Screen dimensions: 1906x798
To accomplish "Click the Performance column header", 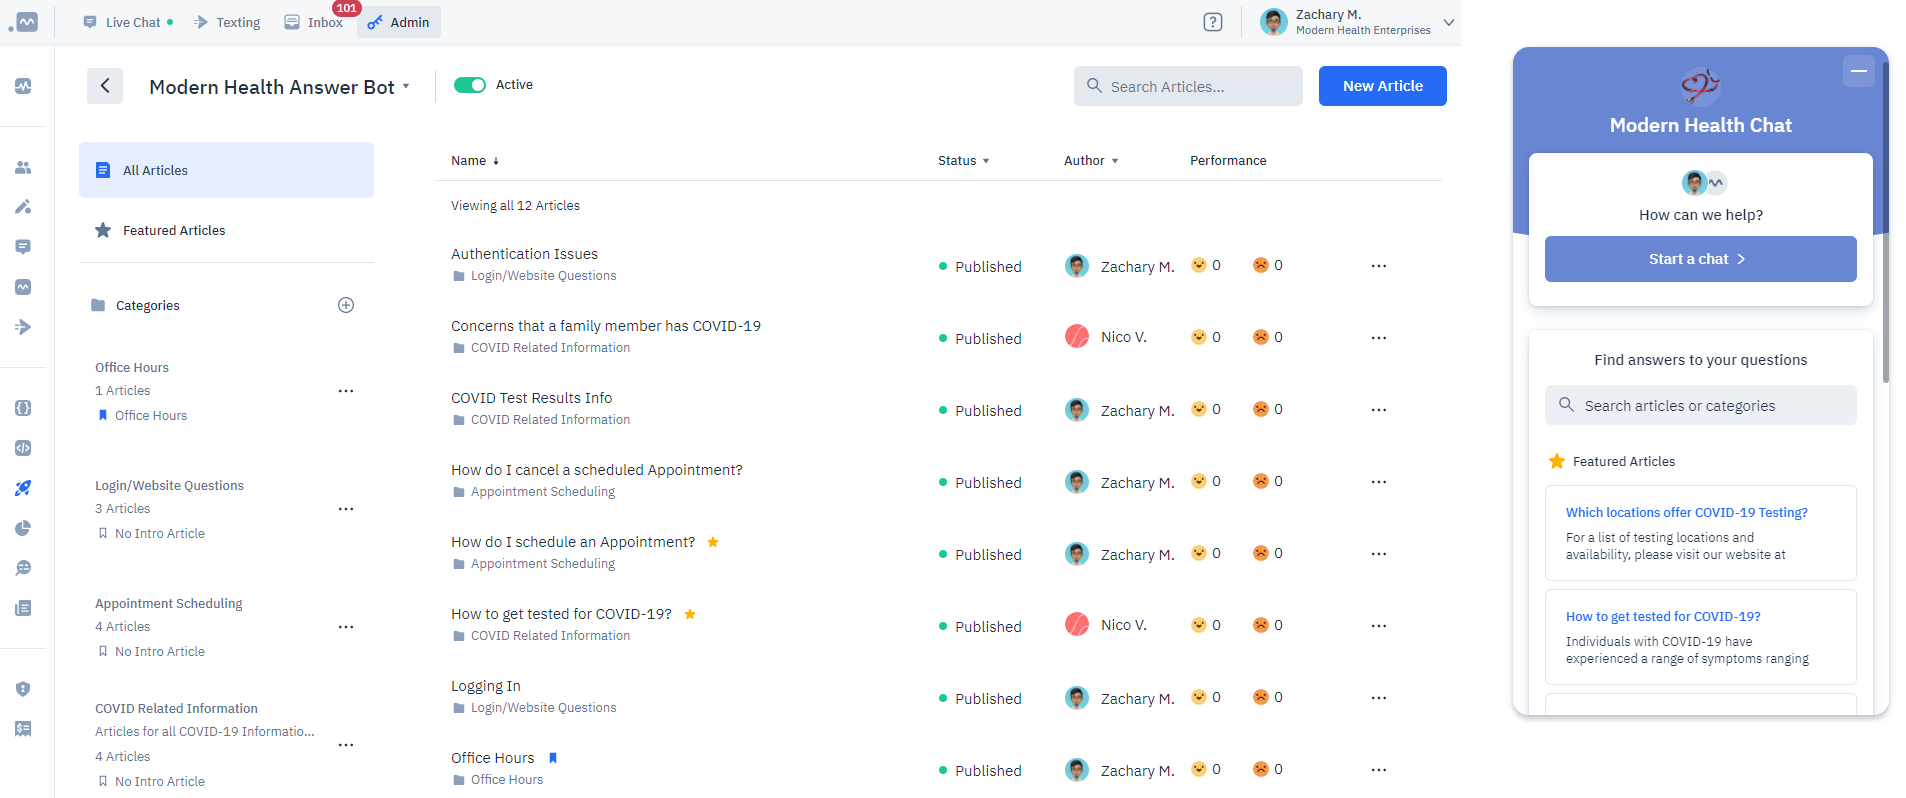I will (x=1228, y=161).
